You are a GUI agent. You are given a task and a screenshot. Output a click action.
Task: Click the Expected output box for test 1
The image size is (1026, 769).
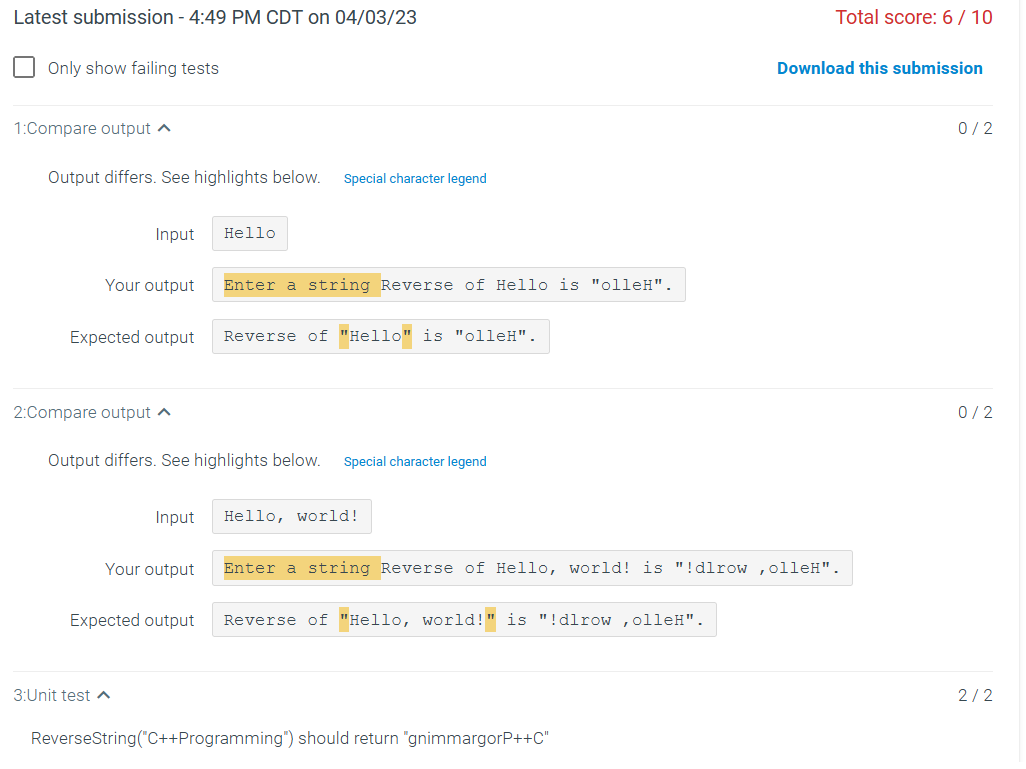click(x=380, y=336)
